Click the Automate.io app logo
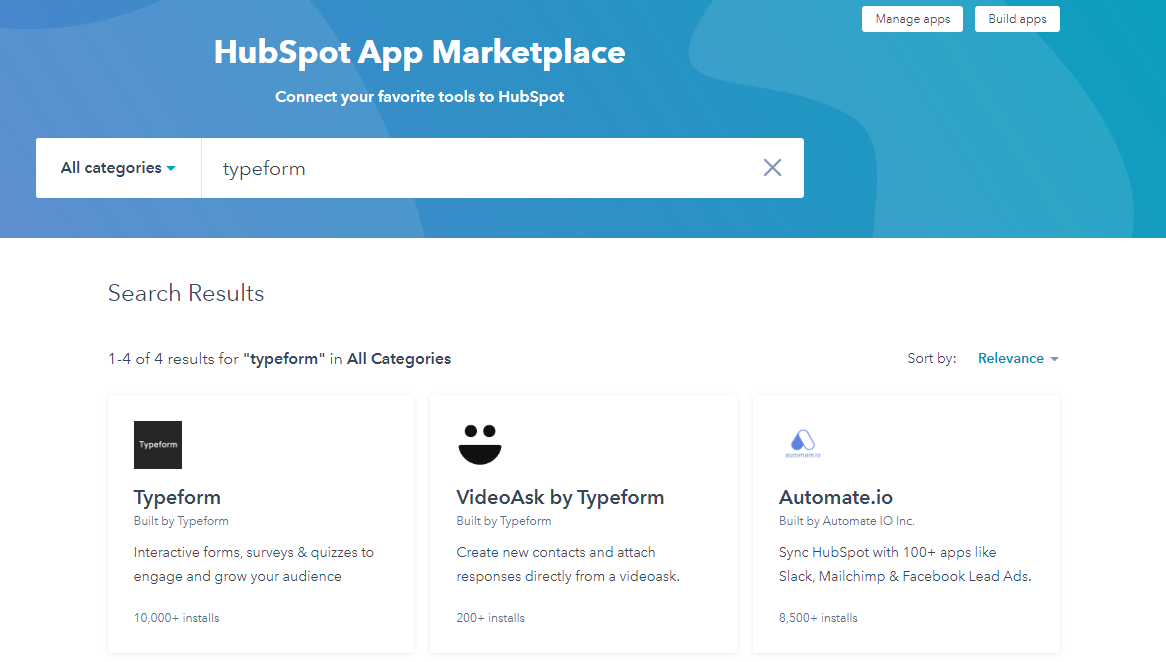The height and width of the screenshot is (662, 1166). click(x=803, y=444)
